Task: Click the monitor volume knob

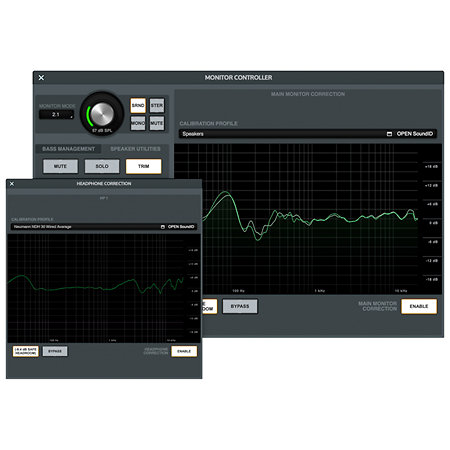Action: click(x=102, y=113)
